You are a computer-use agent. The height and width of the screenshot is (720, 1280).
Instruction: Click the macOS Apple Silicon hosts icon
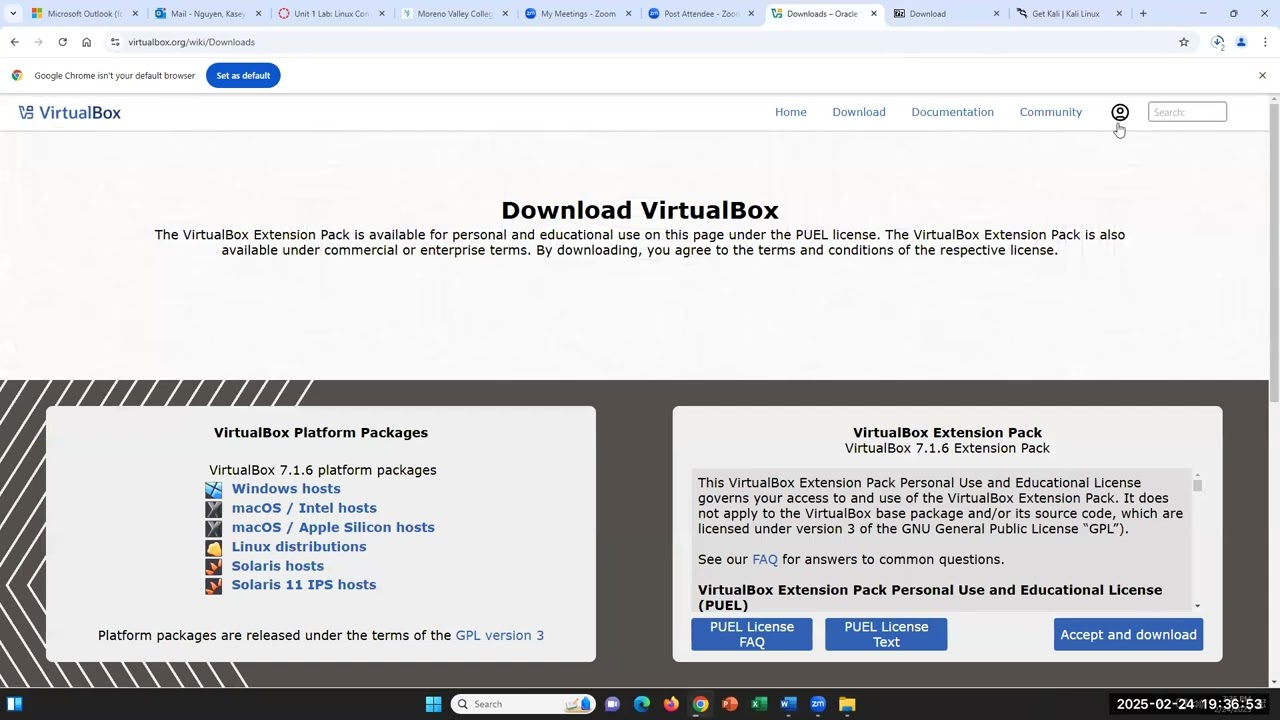click(x=214, y=528)
